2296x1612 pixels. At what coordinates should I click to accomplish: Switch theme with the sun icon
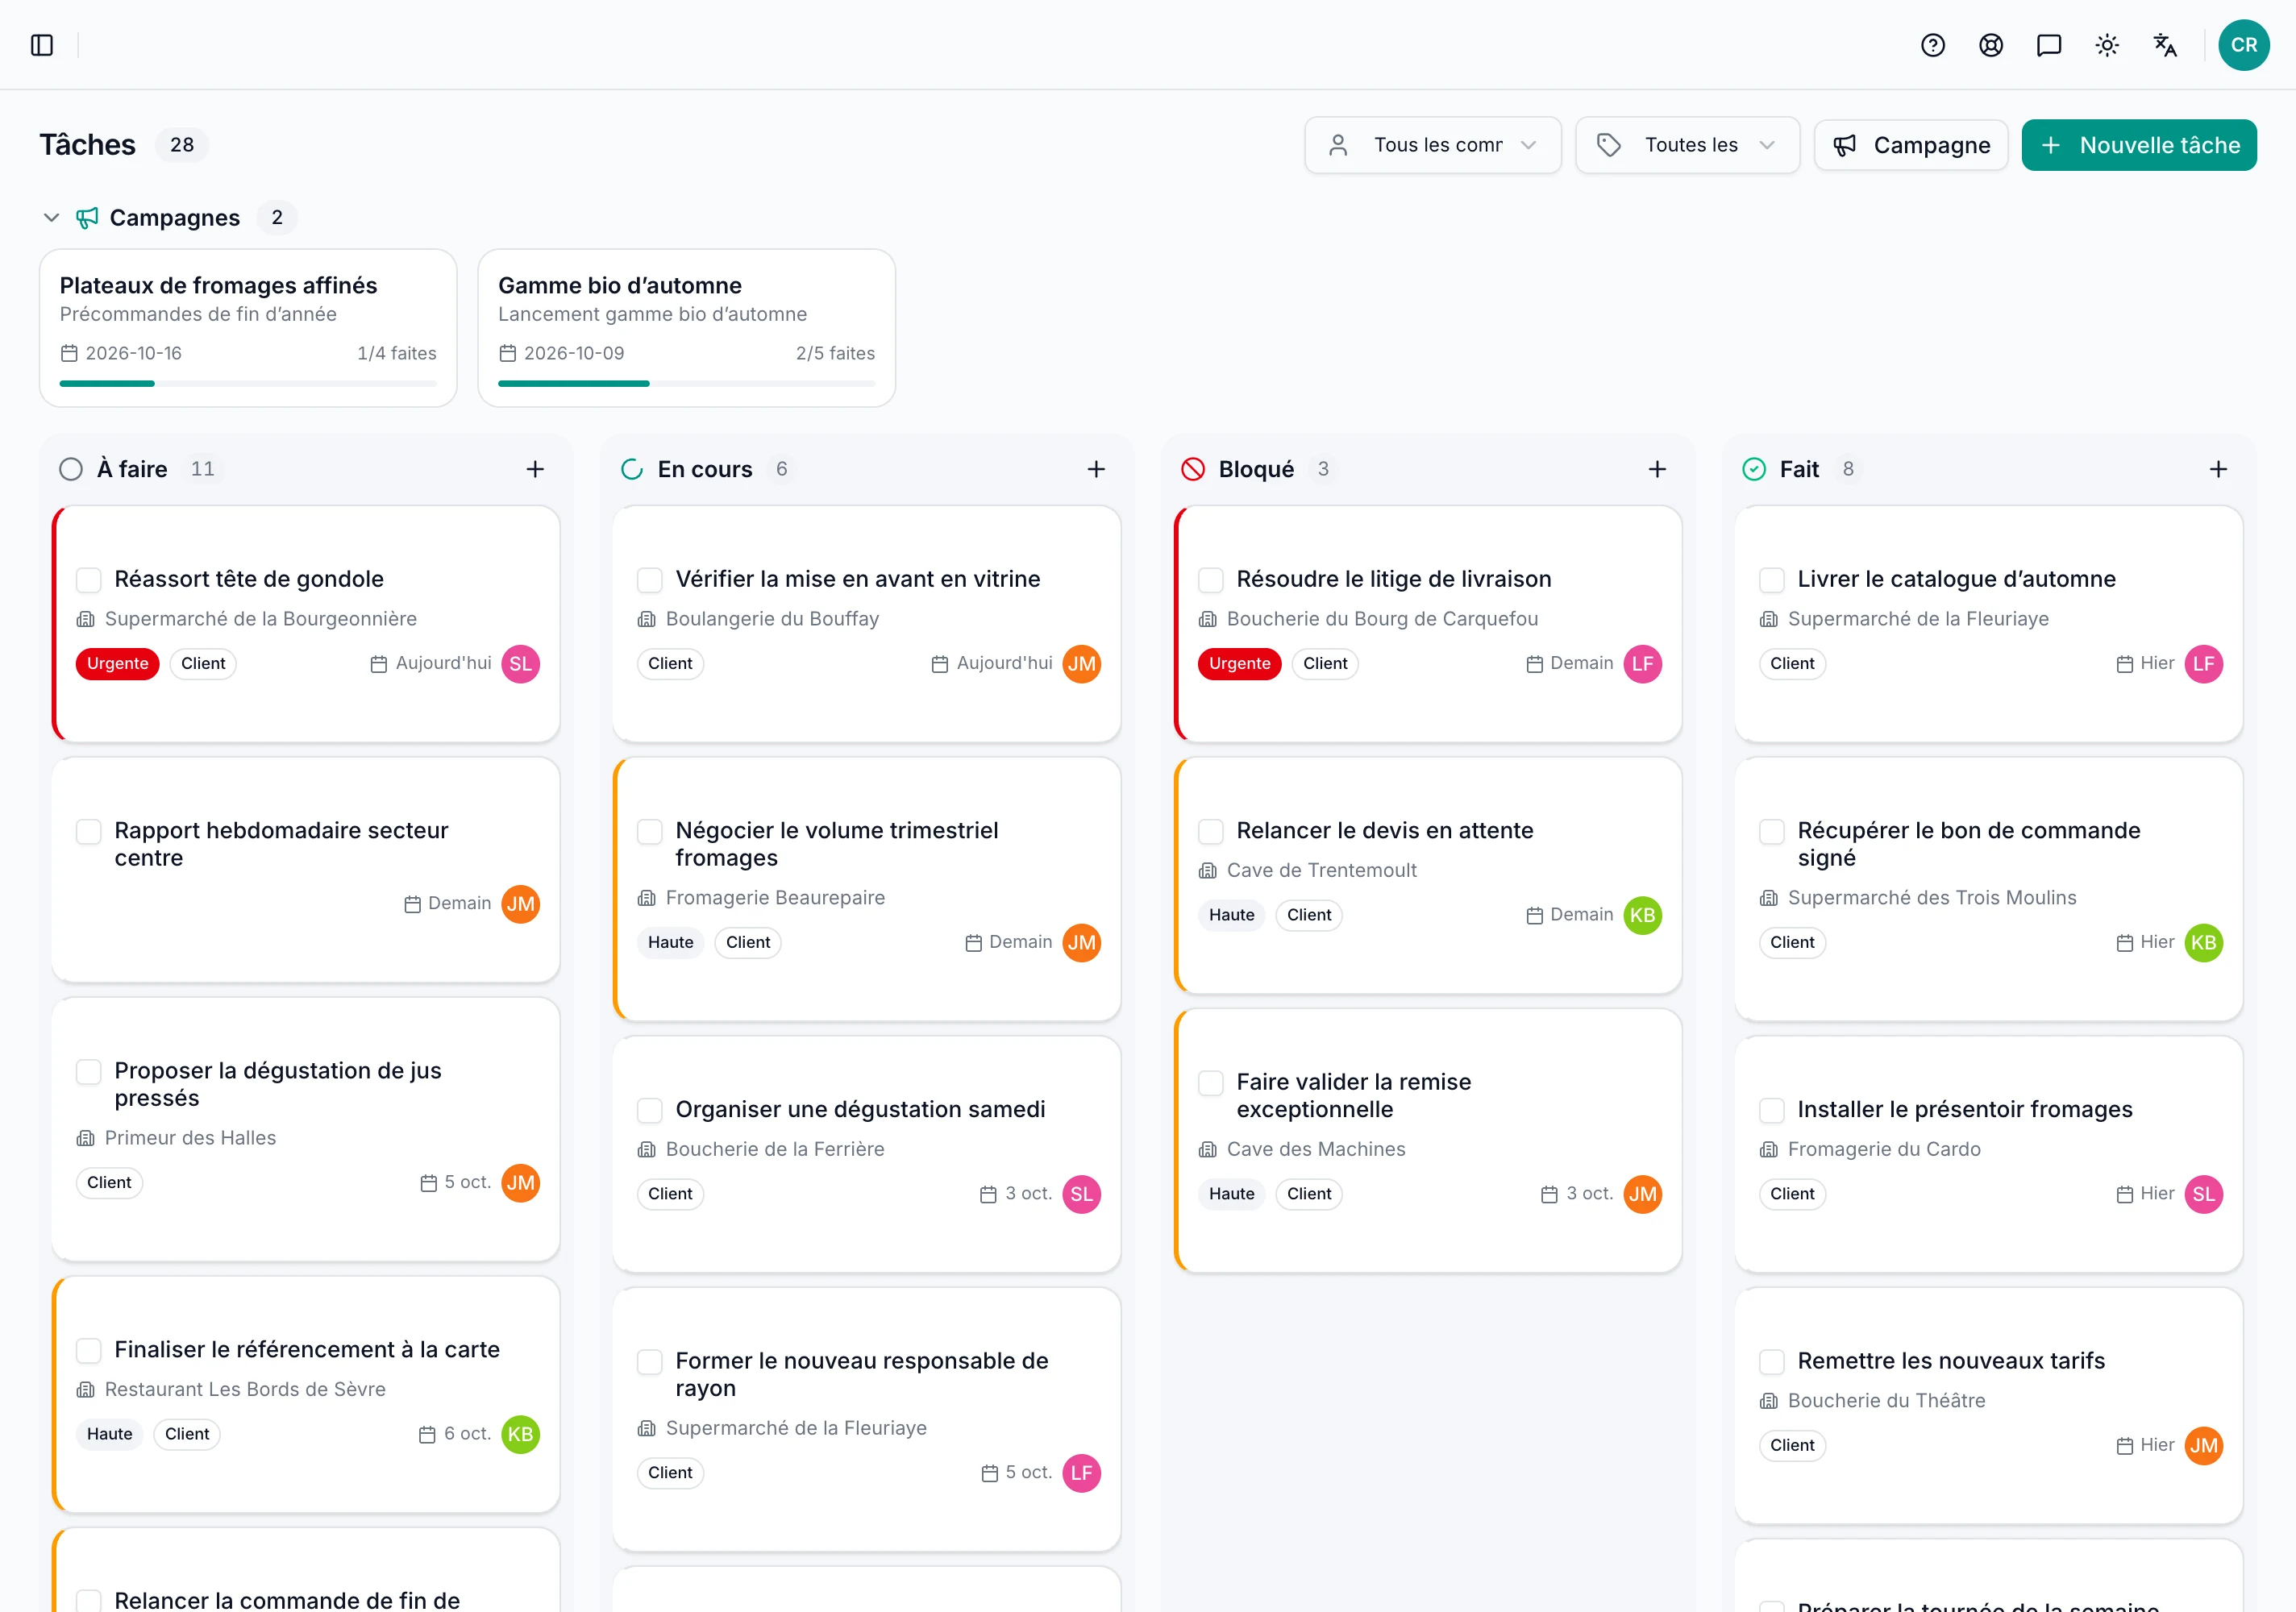[x=2107, y=45]
